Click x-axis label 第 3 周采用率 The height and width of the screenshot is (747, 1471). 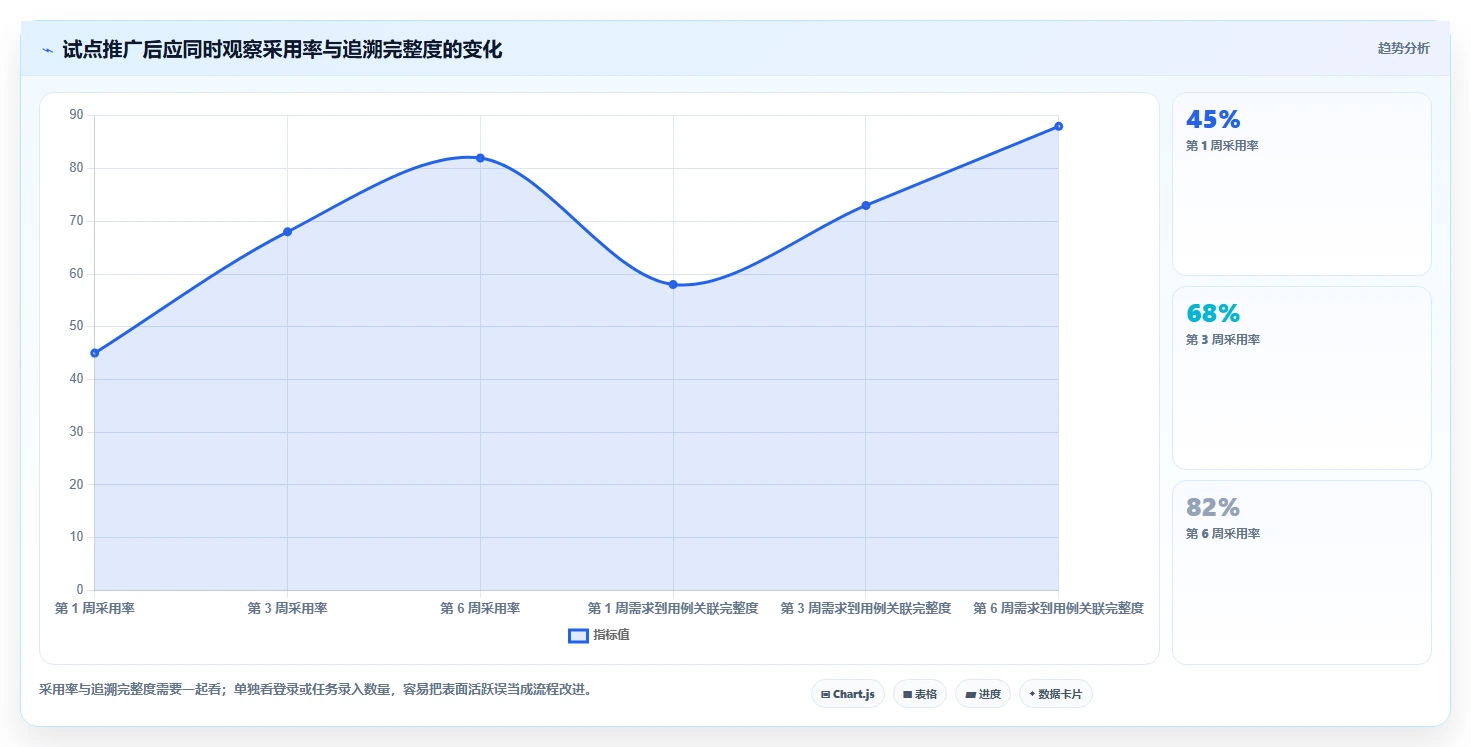(x=287, y=608)
